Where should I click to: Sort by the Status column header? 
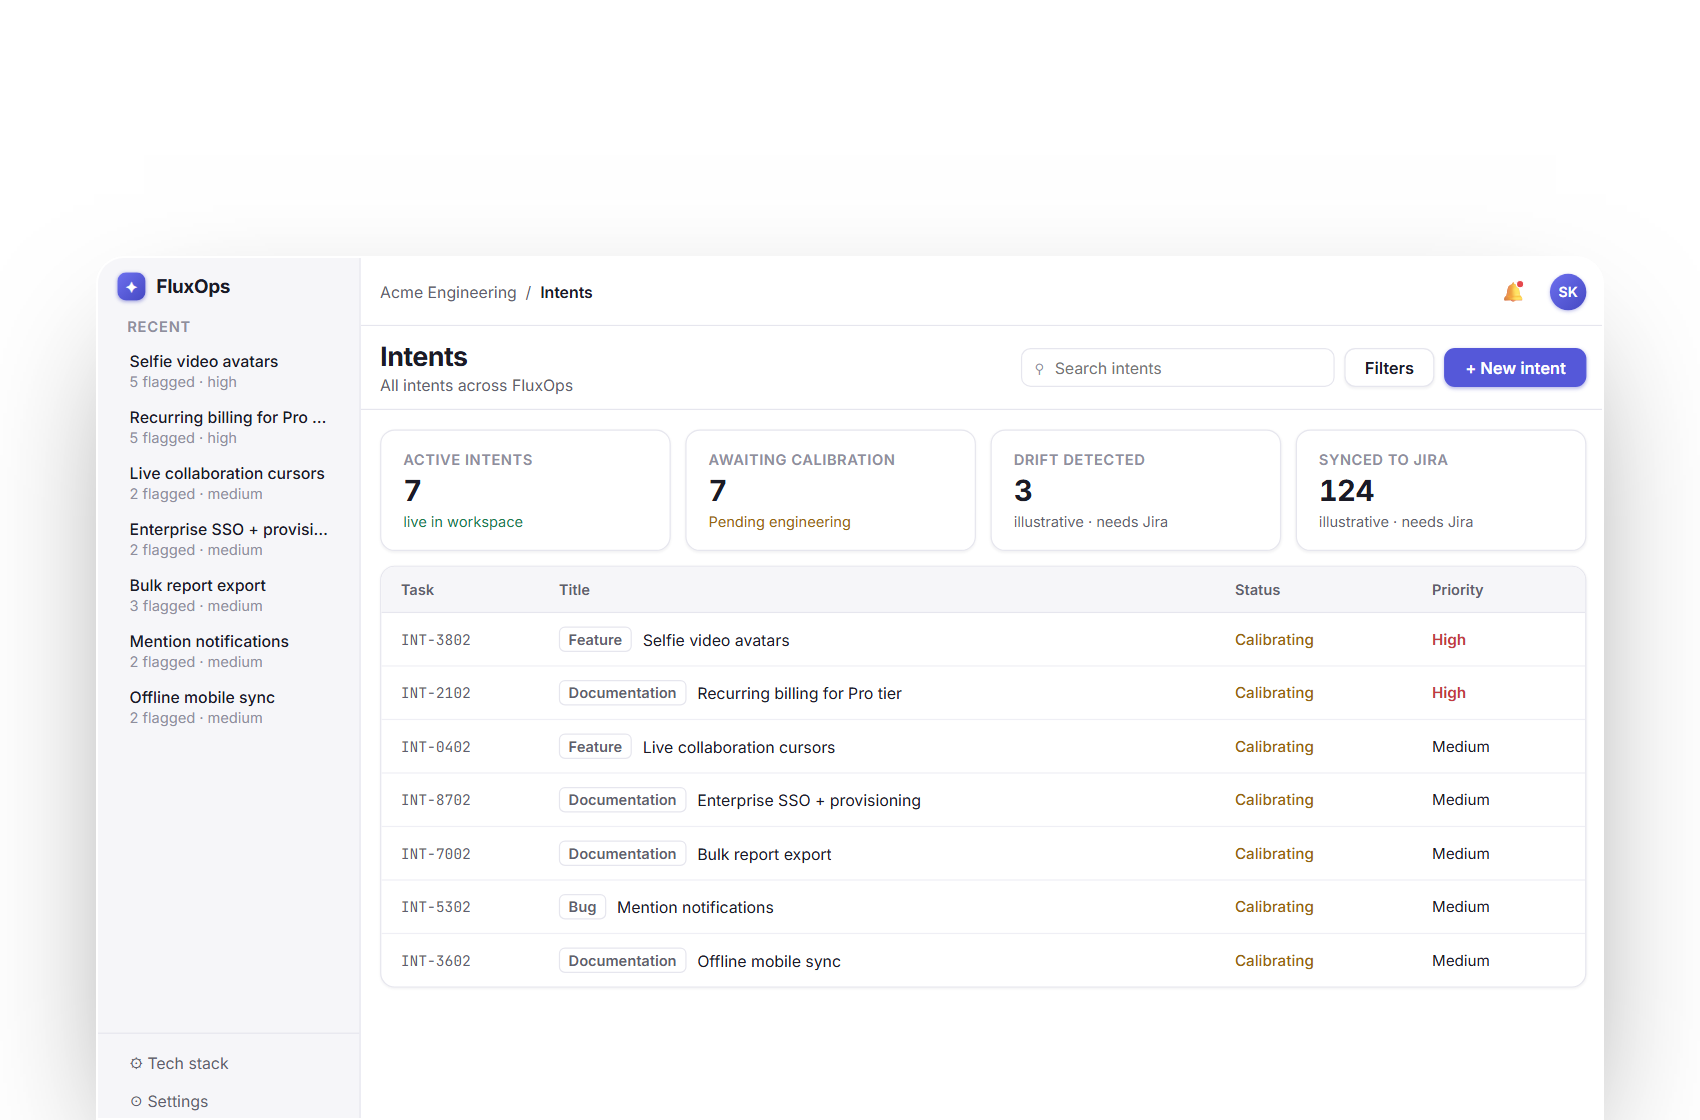(1257, 590)
